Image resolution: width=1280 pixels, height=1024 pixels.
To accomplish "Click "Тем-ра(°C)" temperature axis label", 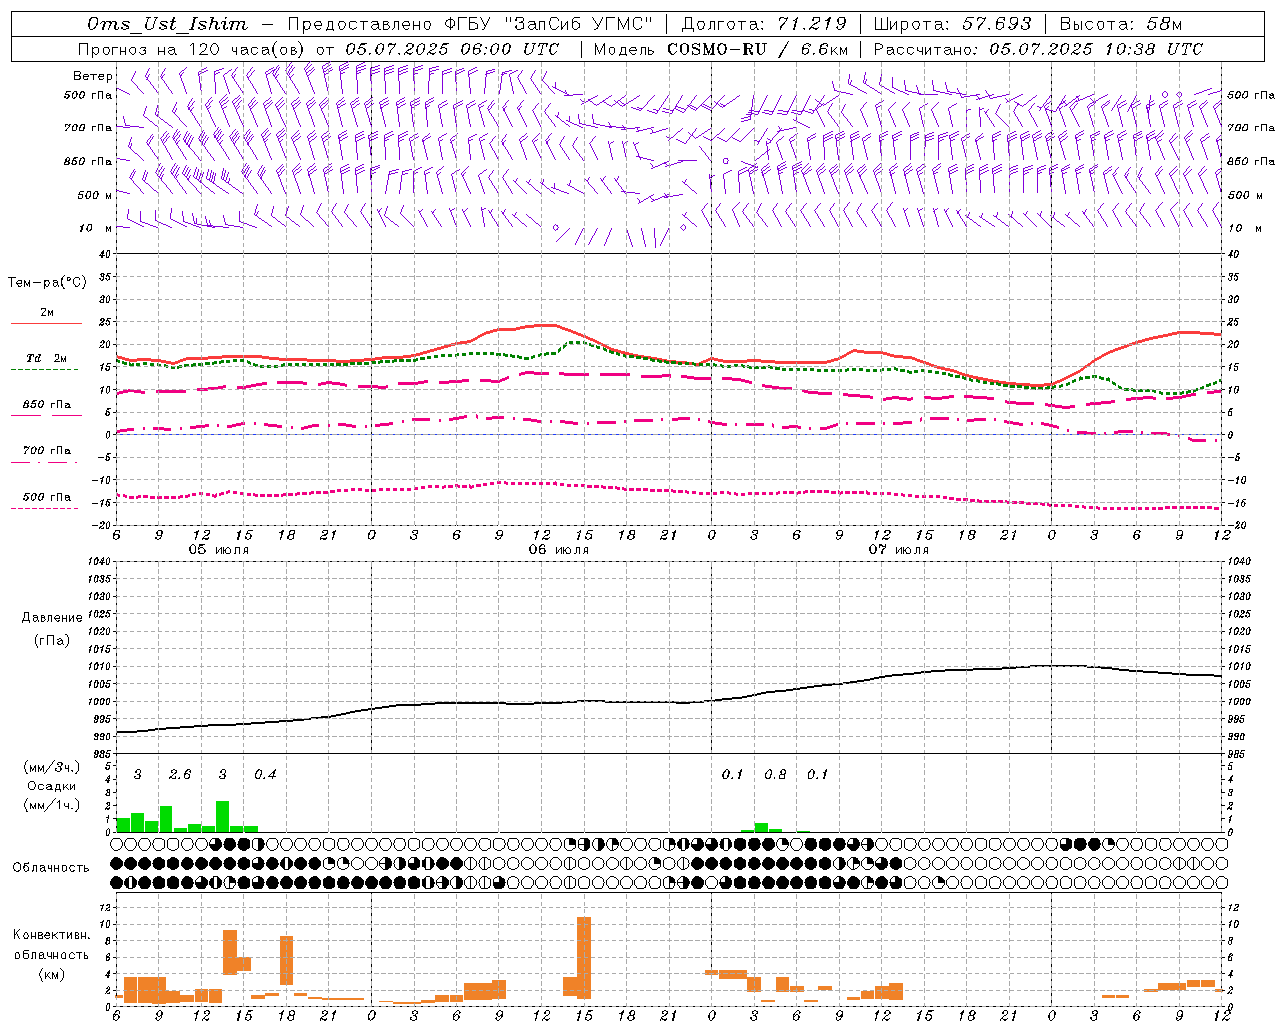I will (x=47, y=283).
